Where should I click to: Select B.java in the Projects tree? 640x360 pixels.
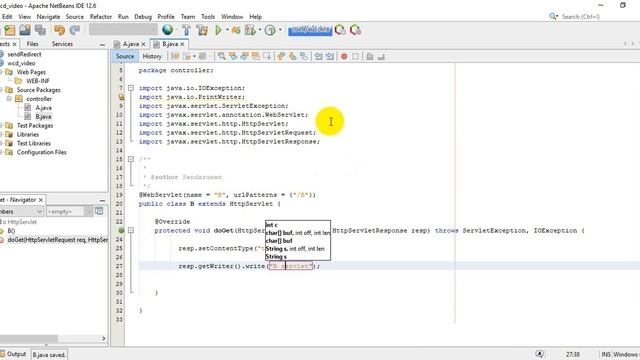point(43,117)
